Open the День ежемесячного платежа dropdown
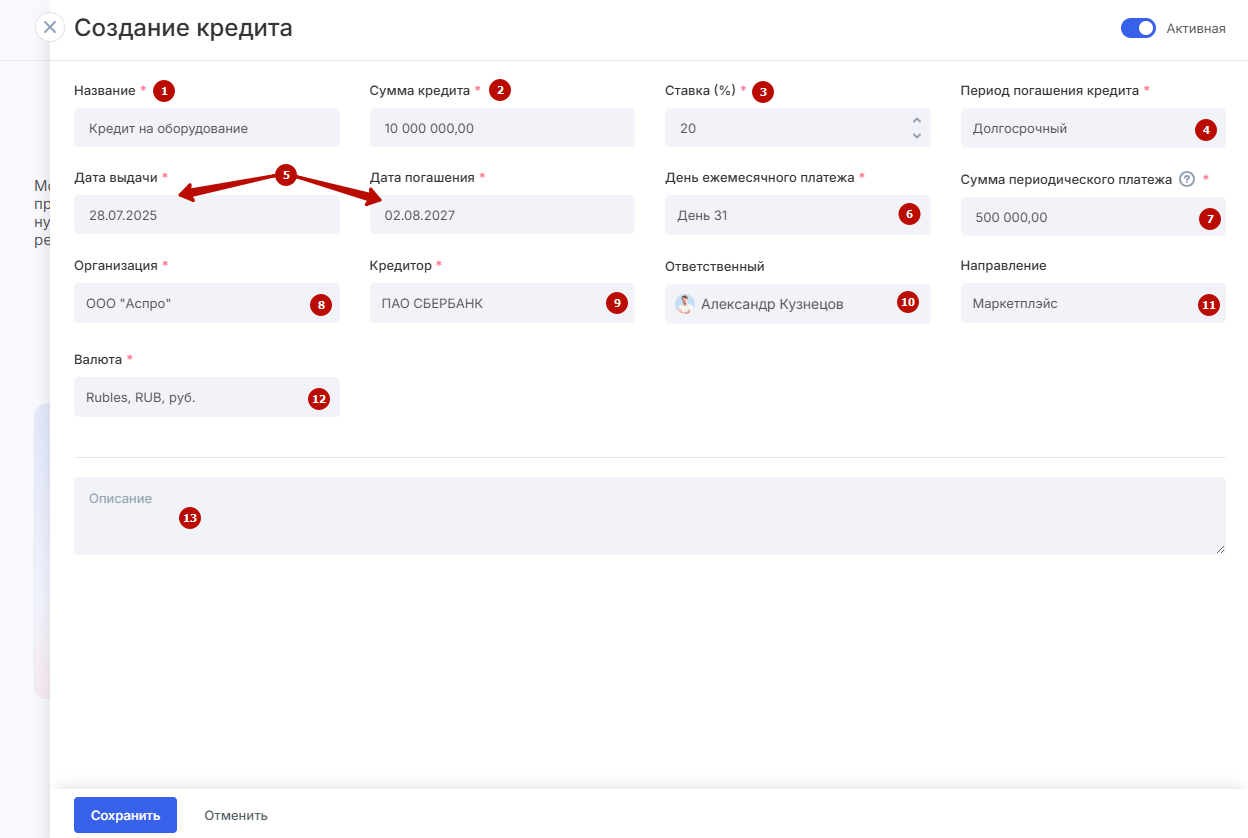Screen dimensions: 1248x838 pos(798,215)
